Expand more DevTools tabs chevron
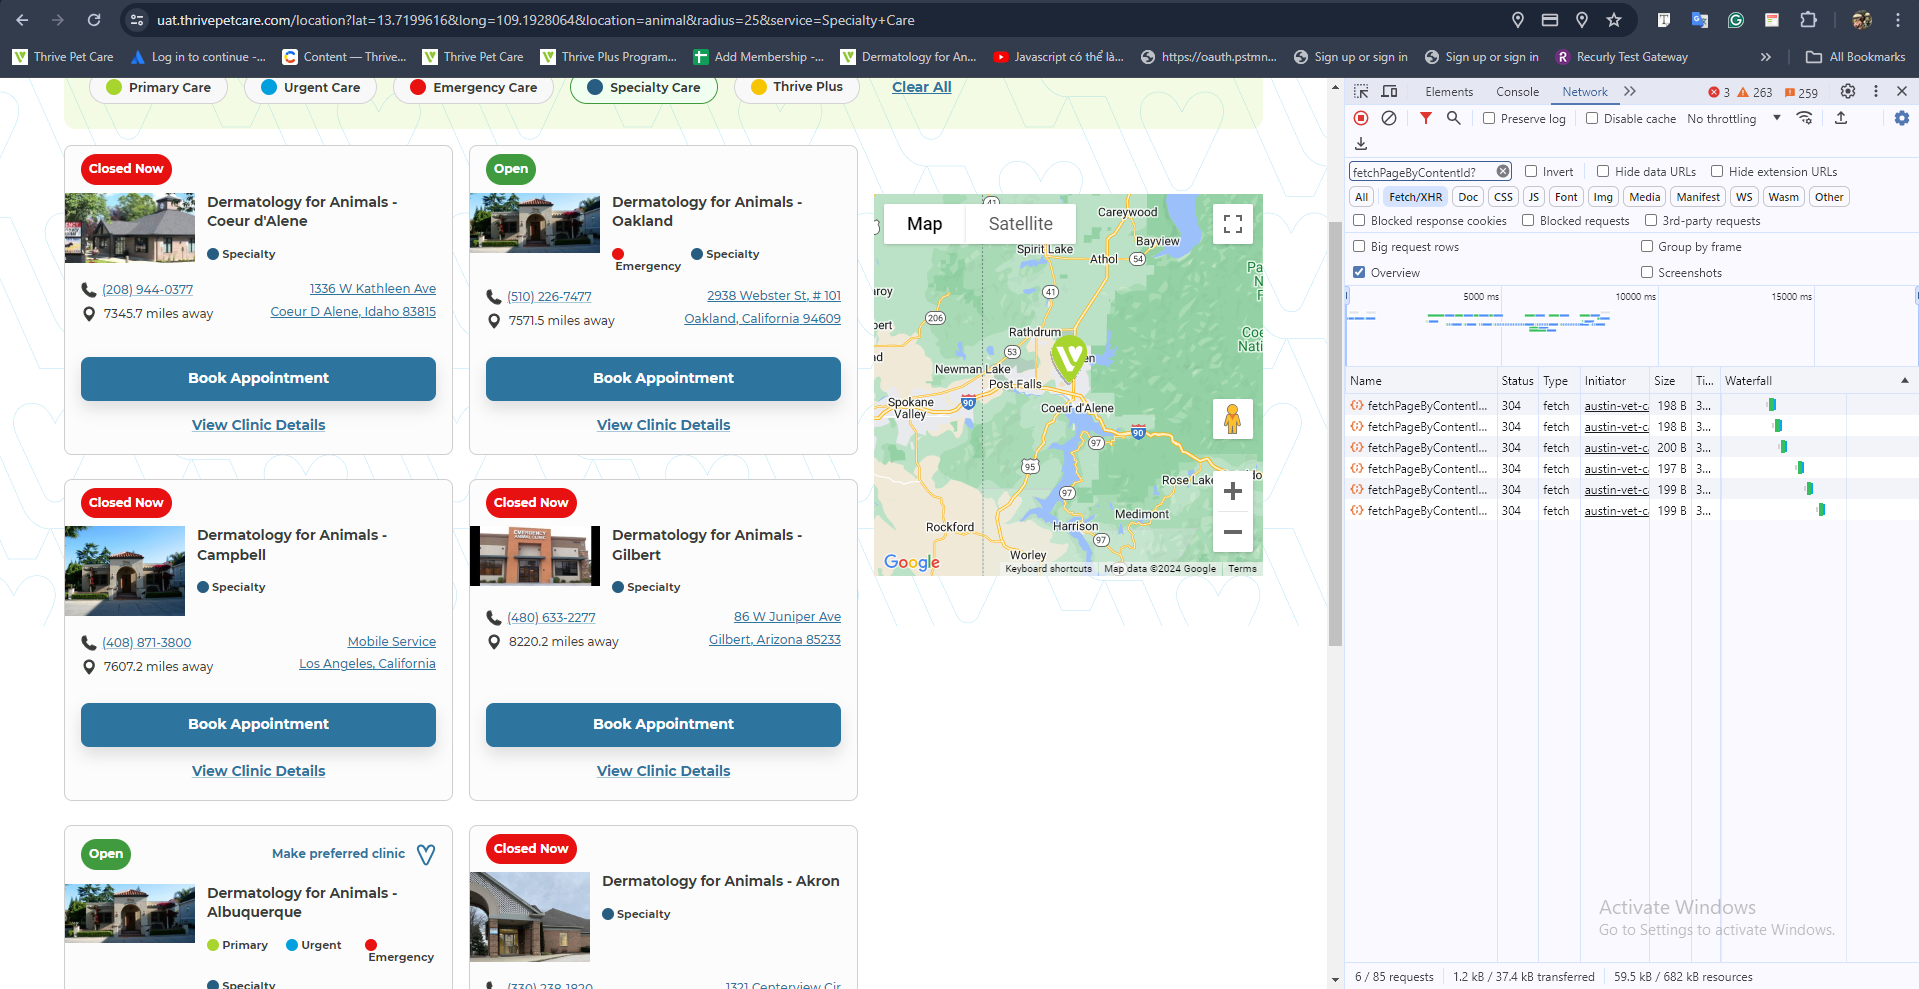1919x989 pixels. point(1630,91)
